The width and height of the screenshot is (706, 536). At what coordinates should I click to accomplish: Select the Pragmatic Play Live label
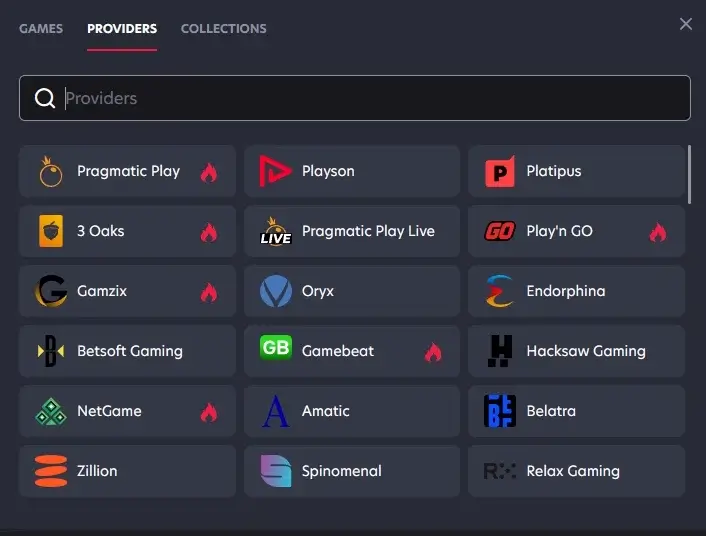tap(368, 231)
